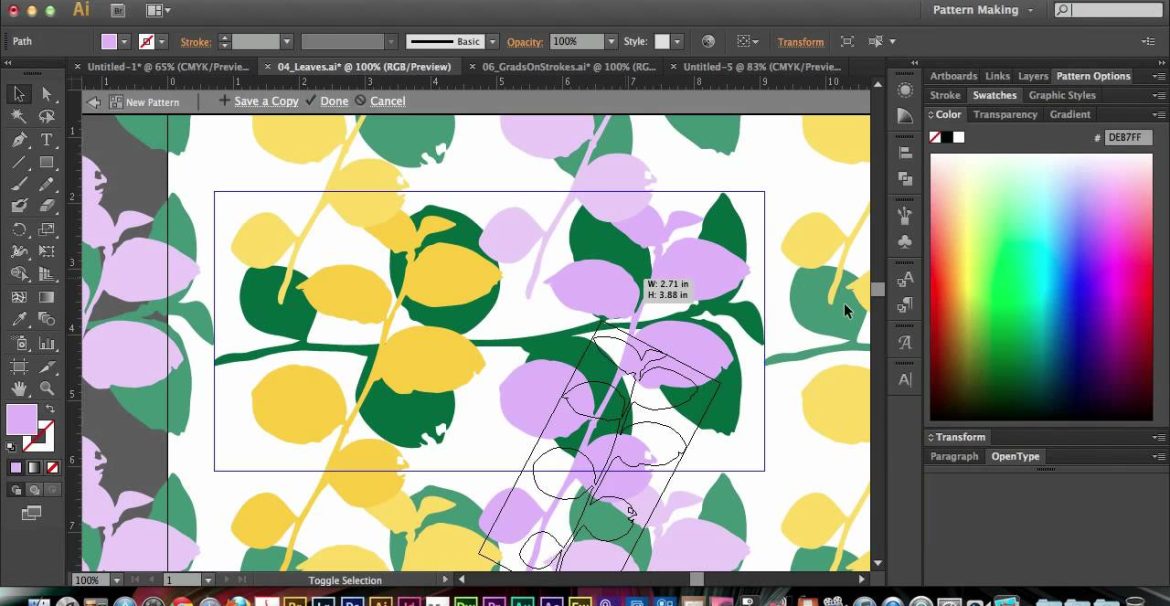Pick a color from the spectrum ramp
This screenshot has height=606, width=1170.
[1041, 287]
